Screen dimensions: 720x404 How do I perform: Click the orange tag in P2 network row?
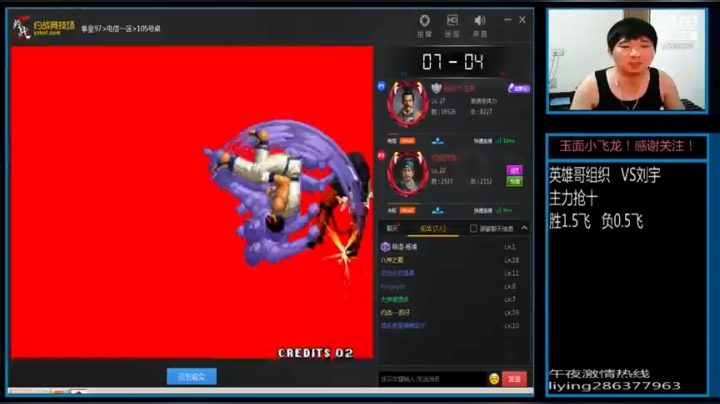point(407,211)
